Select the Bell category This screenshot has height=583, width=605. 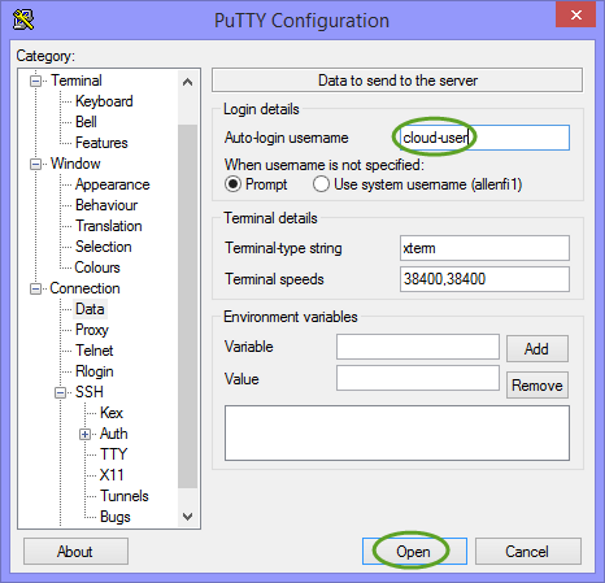click(x=86, y=122)
